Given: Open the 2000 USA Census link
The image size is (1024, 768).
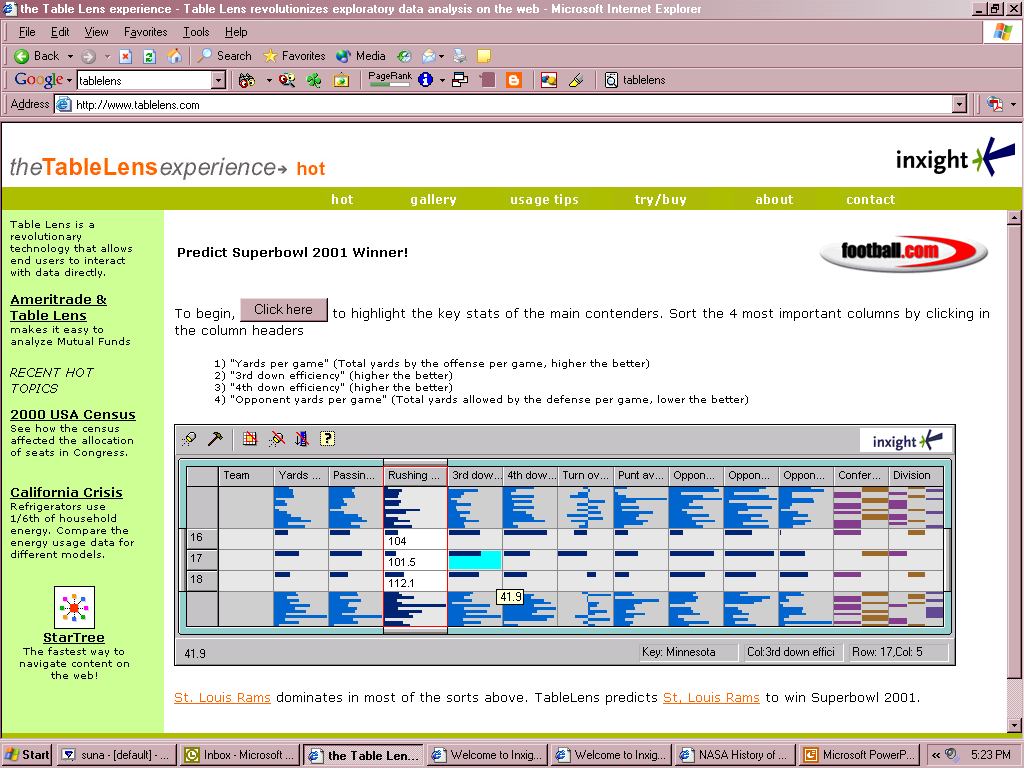Looking at the screenshot, I should [x=73, y=414].
